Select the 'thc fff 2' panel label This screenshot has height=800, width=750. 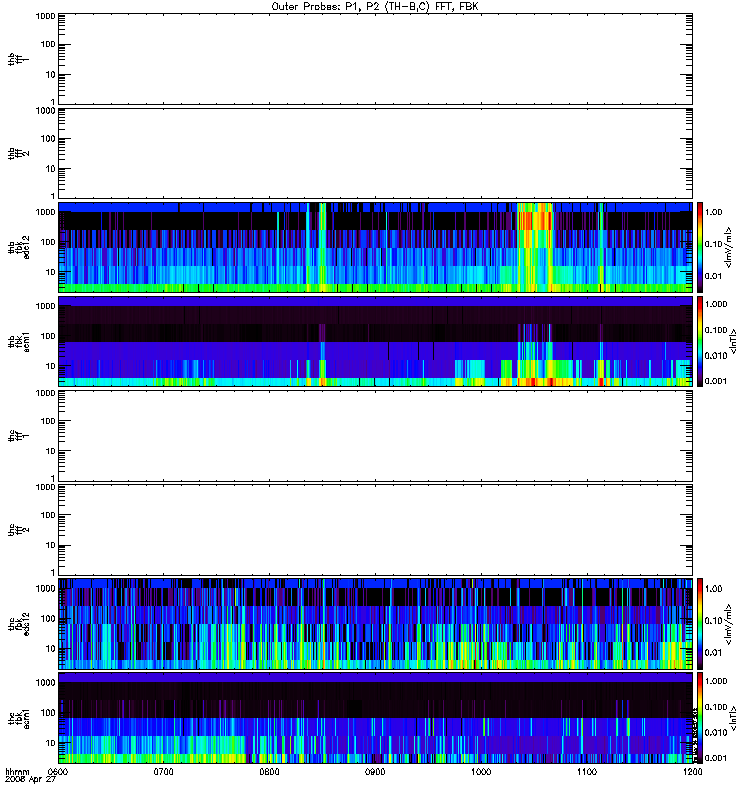(18, 530)
